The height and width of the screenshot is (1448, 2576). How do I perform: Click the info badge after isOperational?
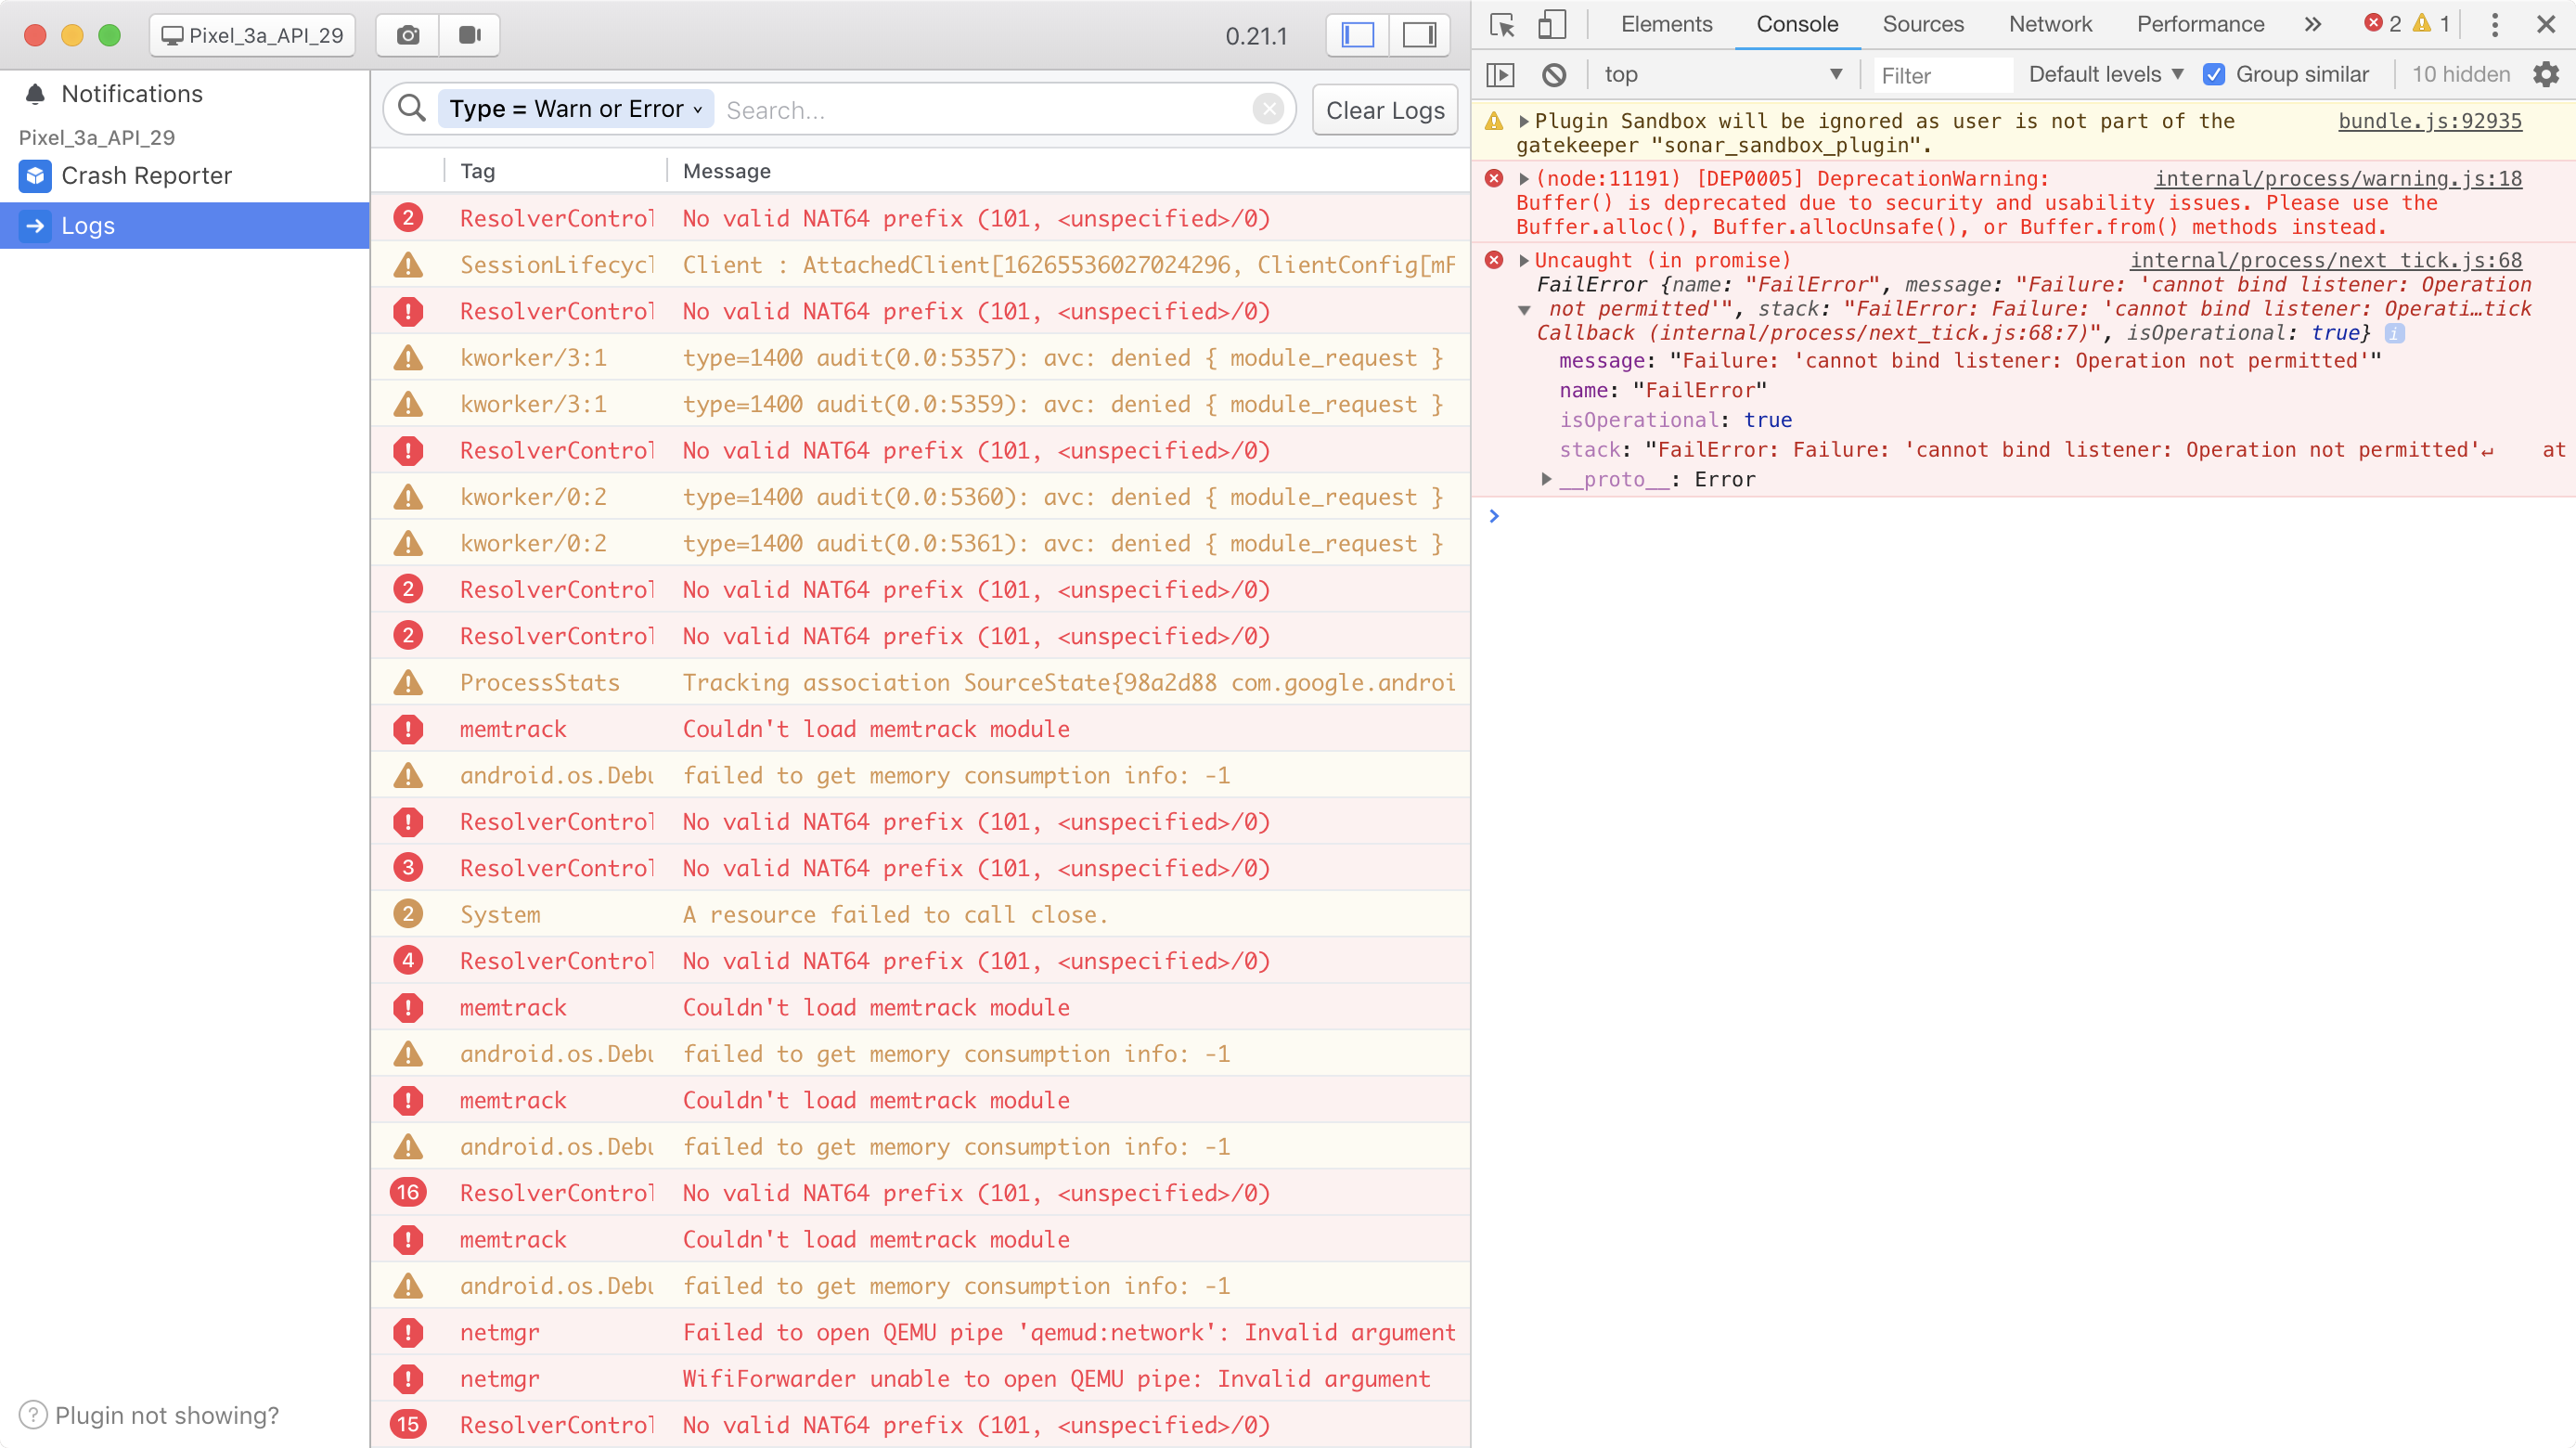click(2394, 333)
